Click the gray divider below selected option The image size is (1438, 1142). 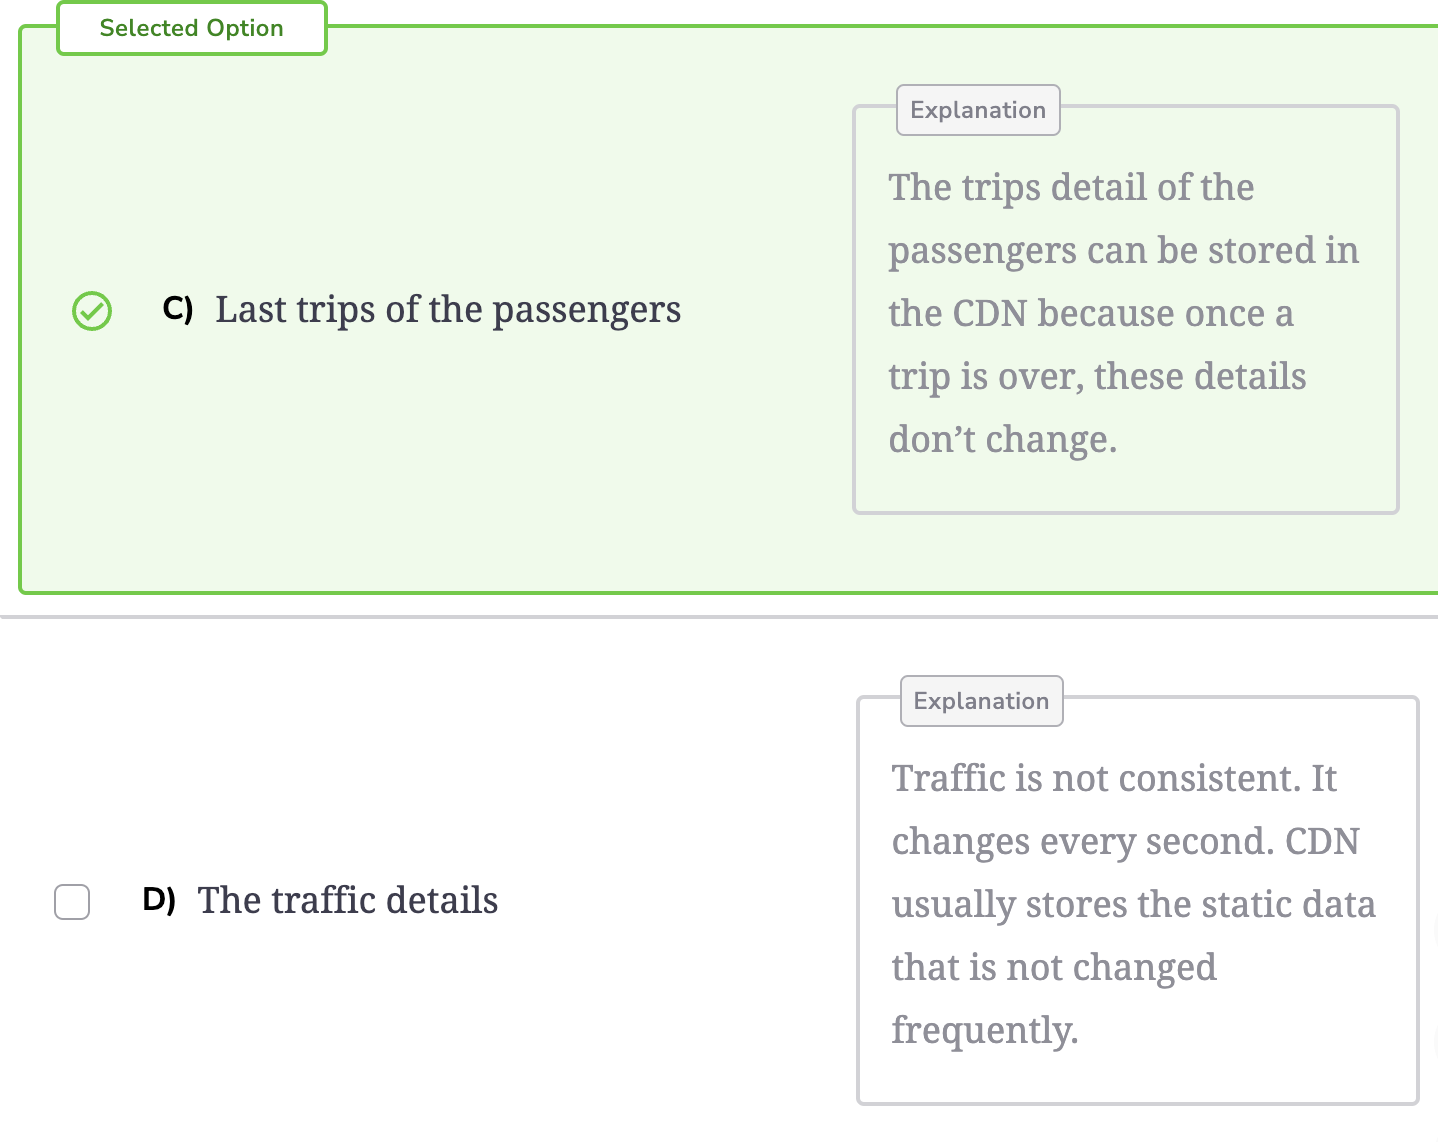click(x=719, y=617)
